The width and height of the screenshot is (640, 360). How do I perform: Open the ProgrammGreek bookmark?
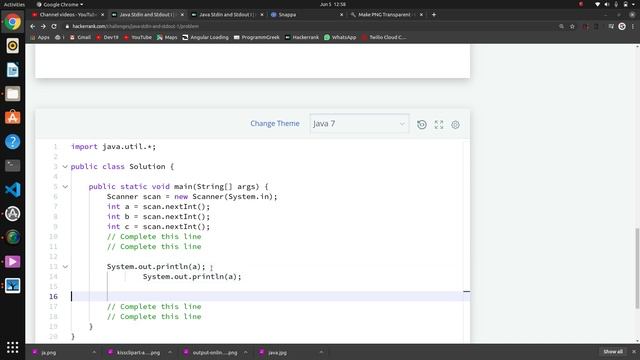256,37
